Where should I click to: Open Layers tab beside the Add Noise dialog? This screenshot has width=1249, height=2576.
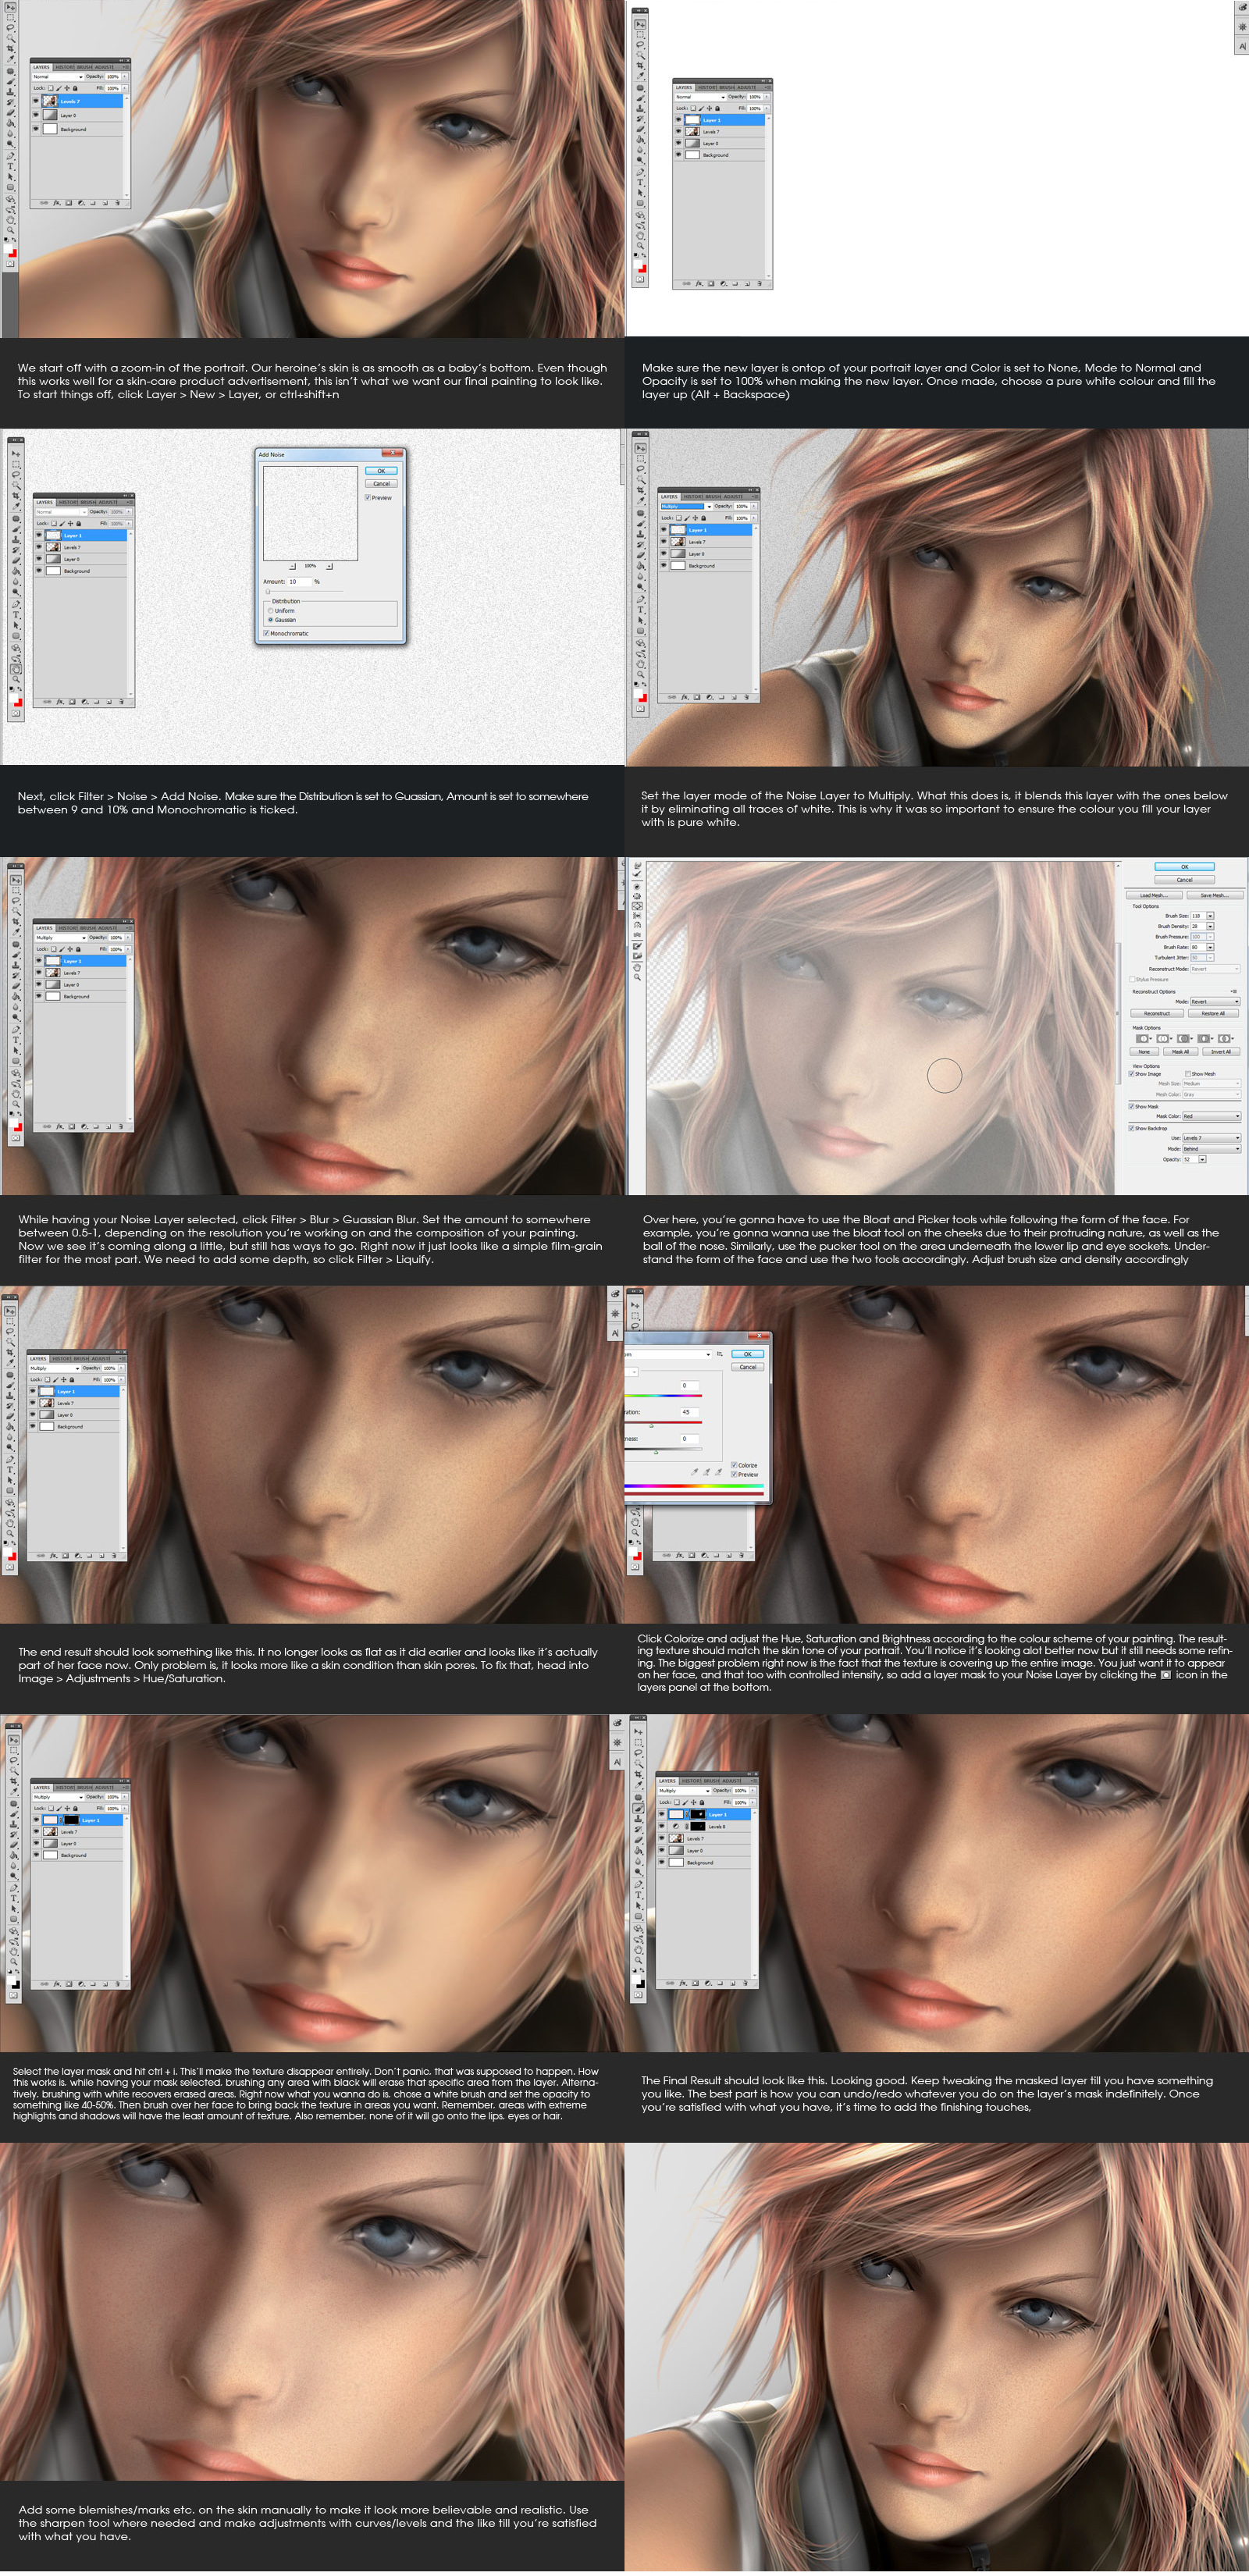point(45,503)
